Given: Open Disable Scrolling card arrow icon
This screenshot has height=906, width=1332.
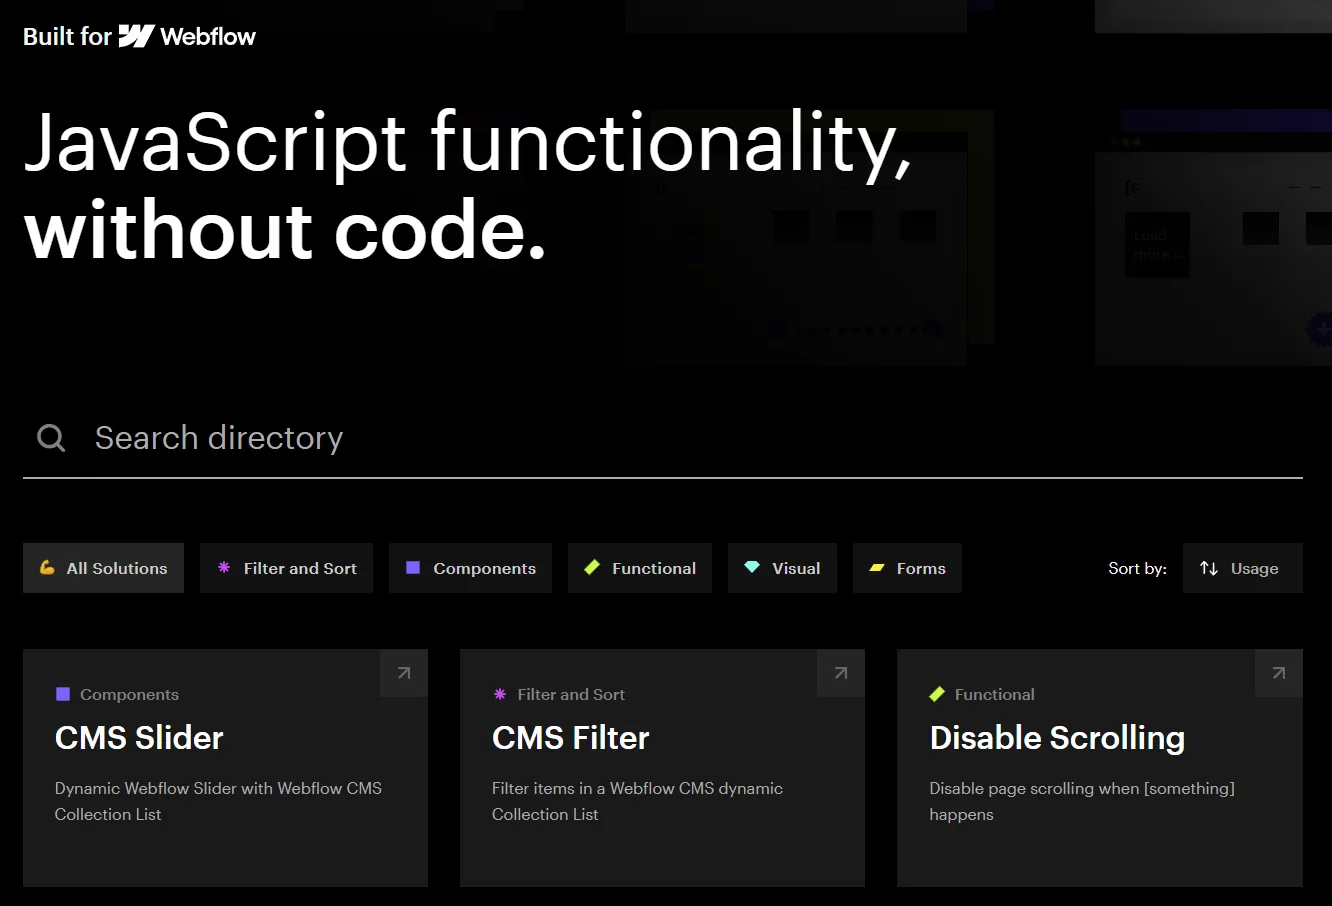Looking at the screenshot, I should [x=1279, y=673].
